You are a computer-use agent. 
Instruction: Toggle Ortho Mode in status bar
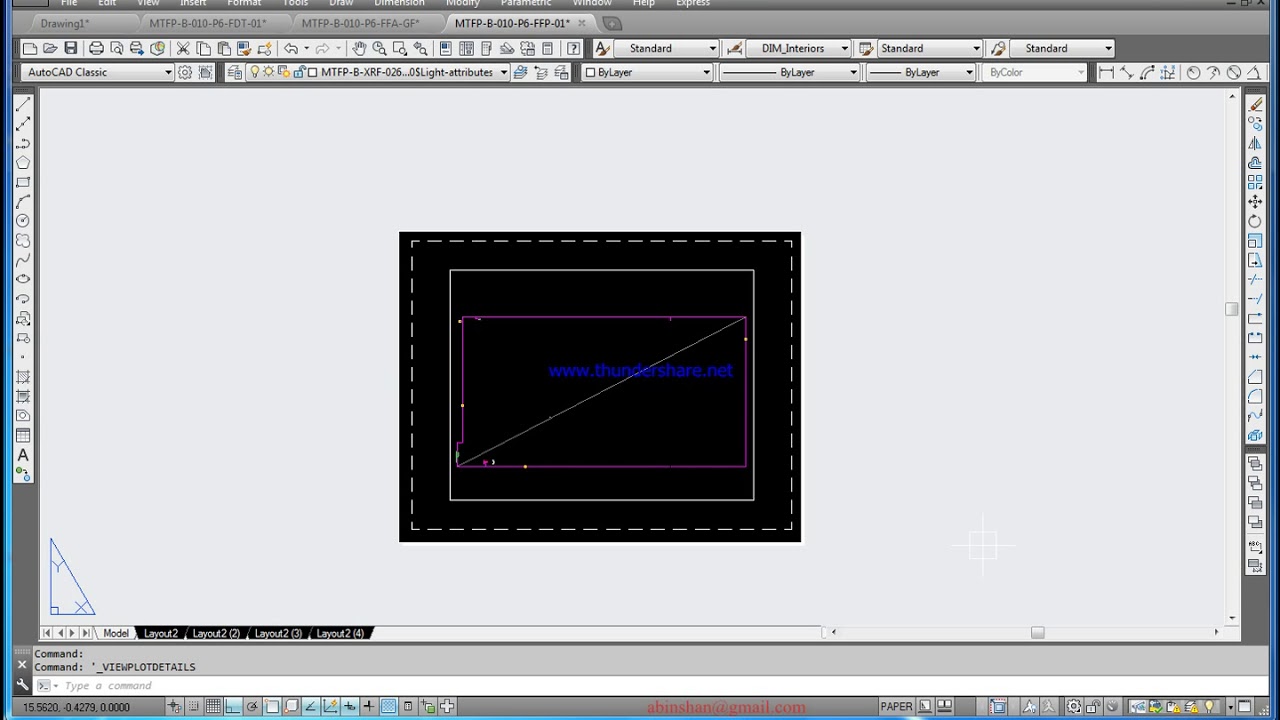233,707
